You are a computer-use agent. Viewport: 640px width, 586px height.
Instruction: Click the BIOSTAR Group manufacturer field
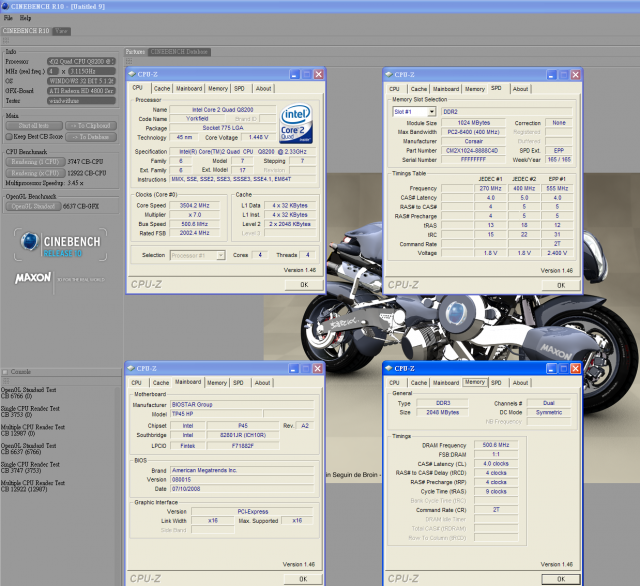[242, 405]
